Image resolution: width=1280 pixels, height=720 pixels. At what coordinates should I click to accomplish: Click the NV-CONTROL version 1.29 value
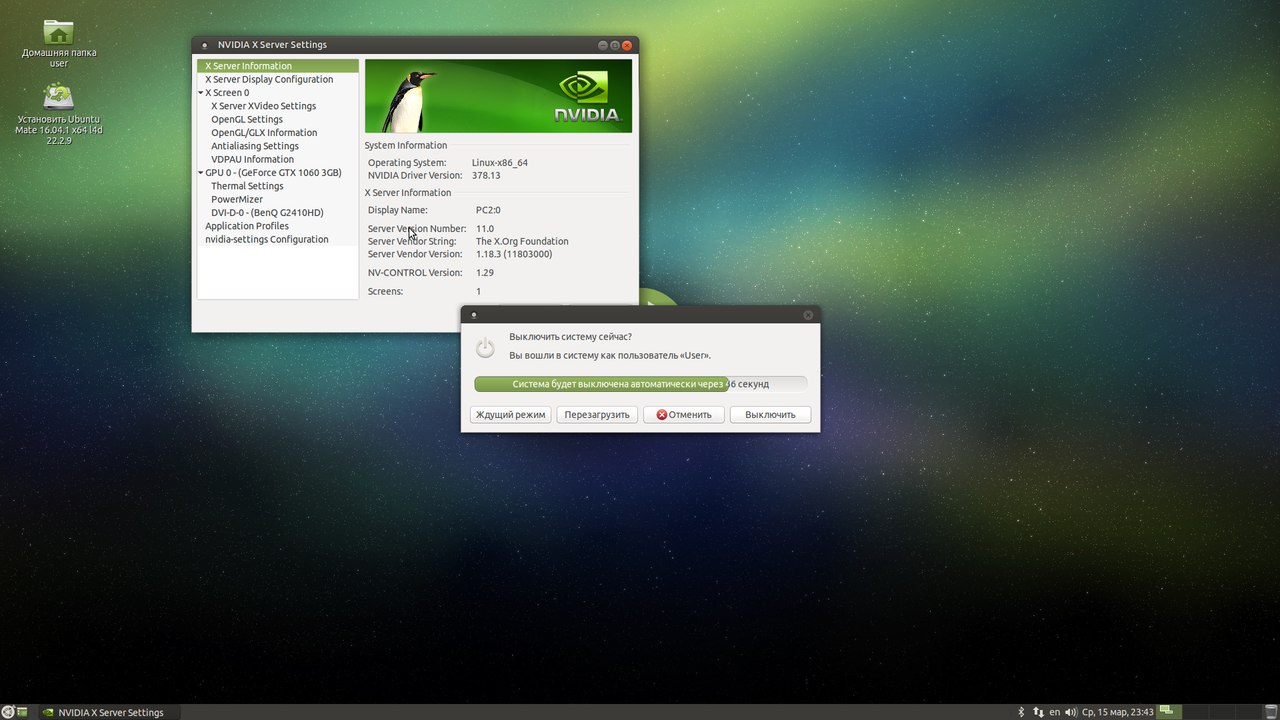point(485,272)
